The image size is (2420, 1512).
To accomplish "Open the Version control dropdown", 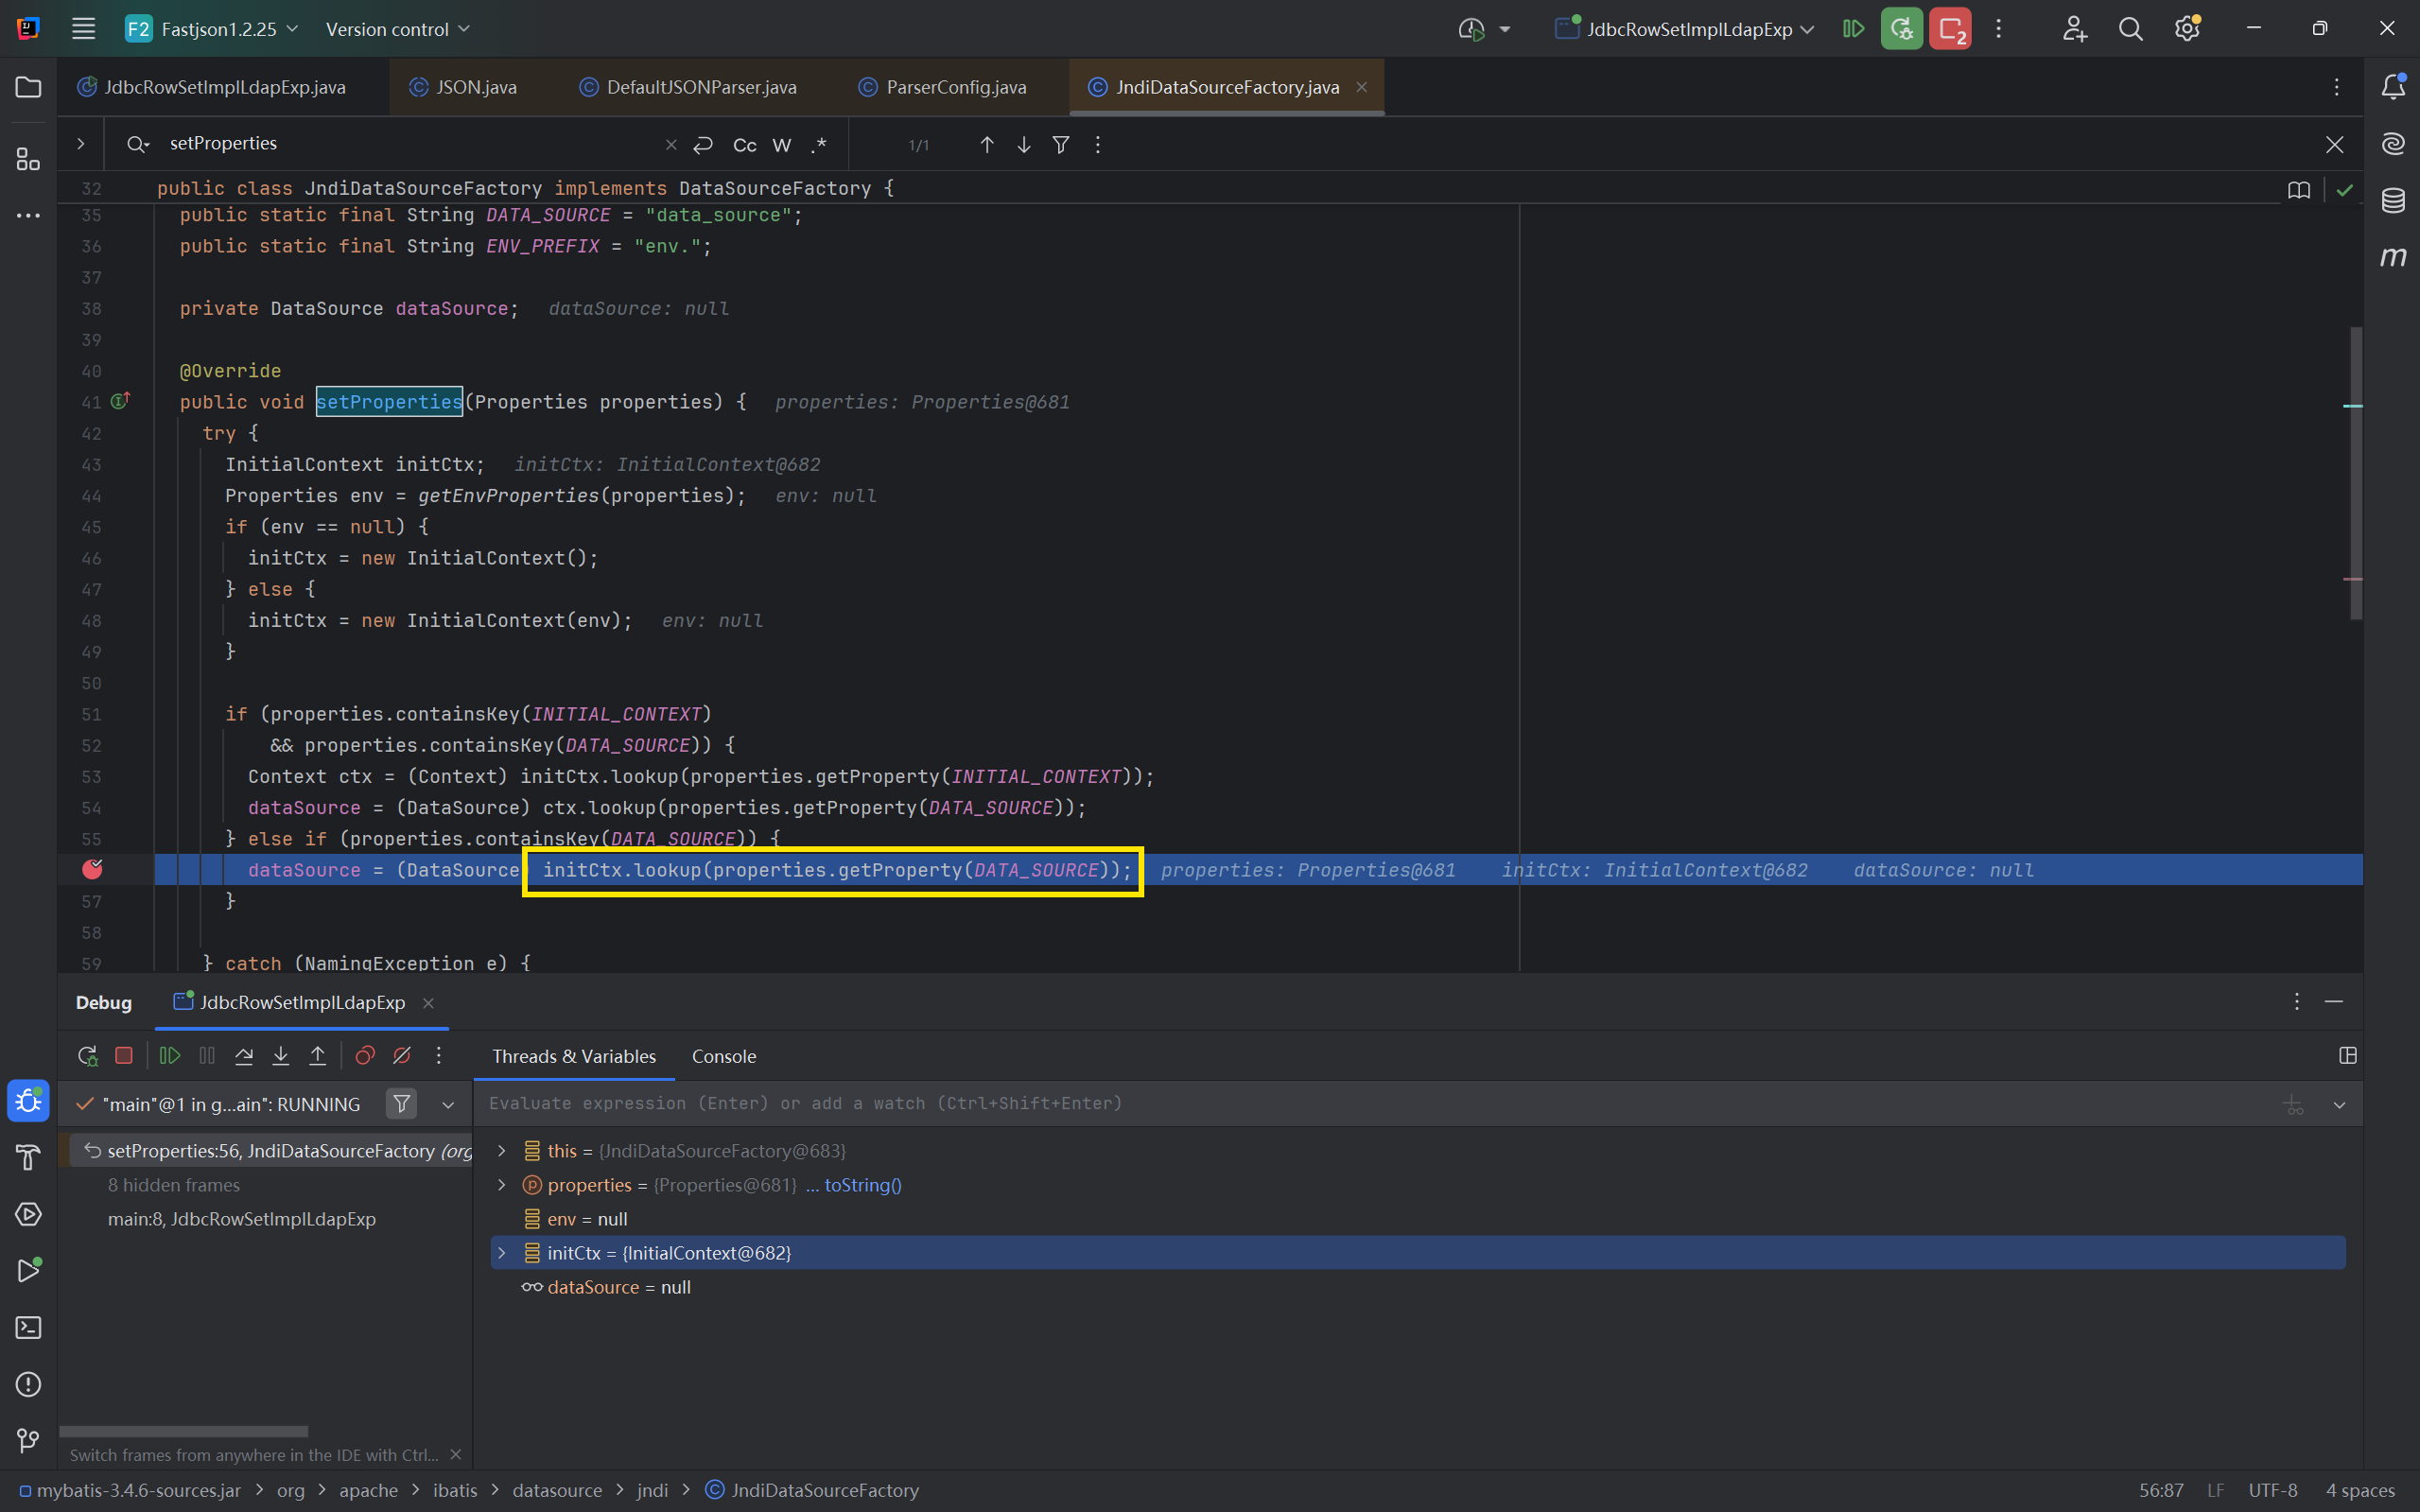I will (398, 29).
